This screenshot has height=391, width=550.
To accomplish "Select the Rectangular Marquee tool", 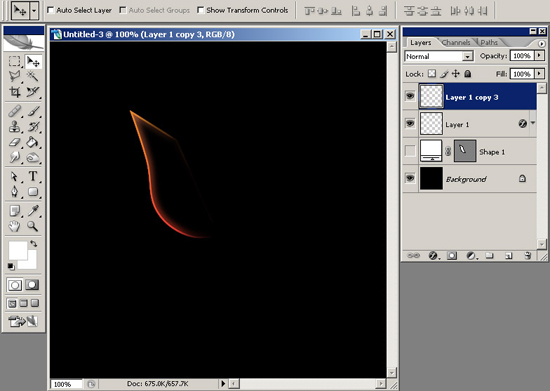I will (14, 61).
